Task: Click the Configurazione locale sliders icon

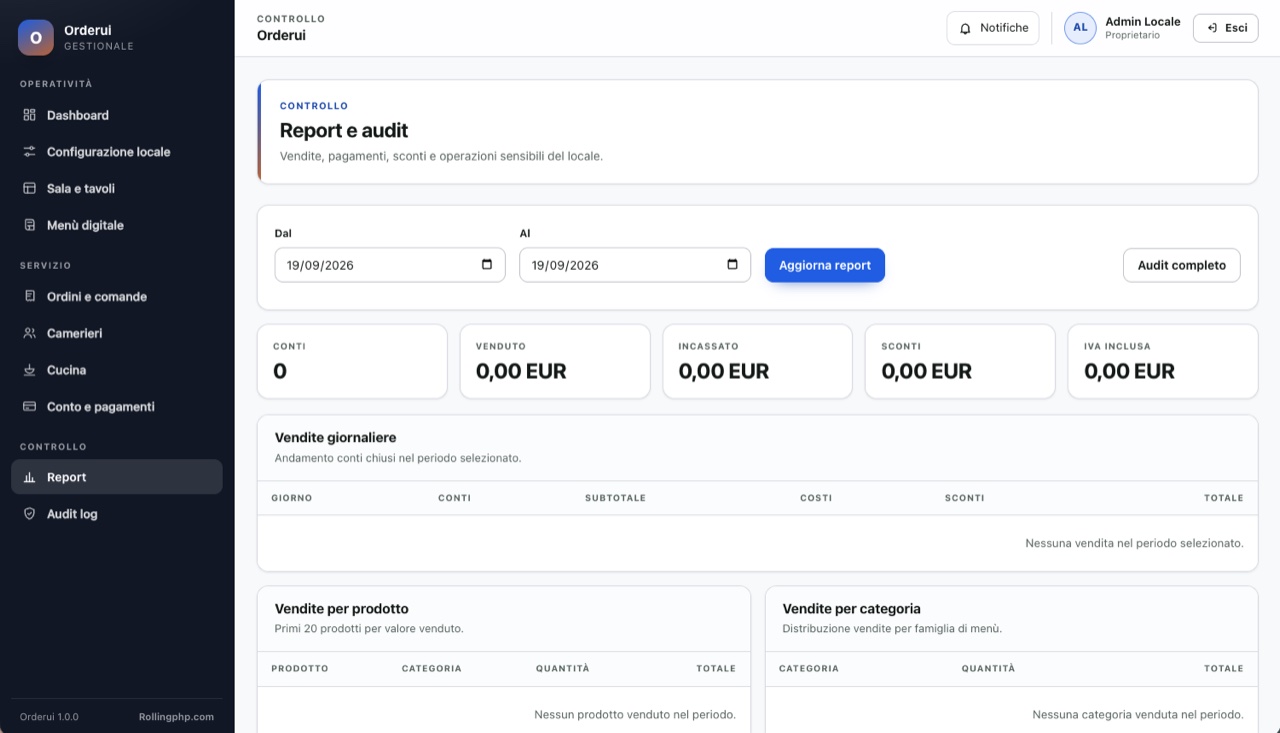Action: (x=29, y=152)
